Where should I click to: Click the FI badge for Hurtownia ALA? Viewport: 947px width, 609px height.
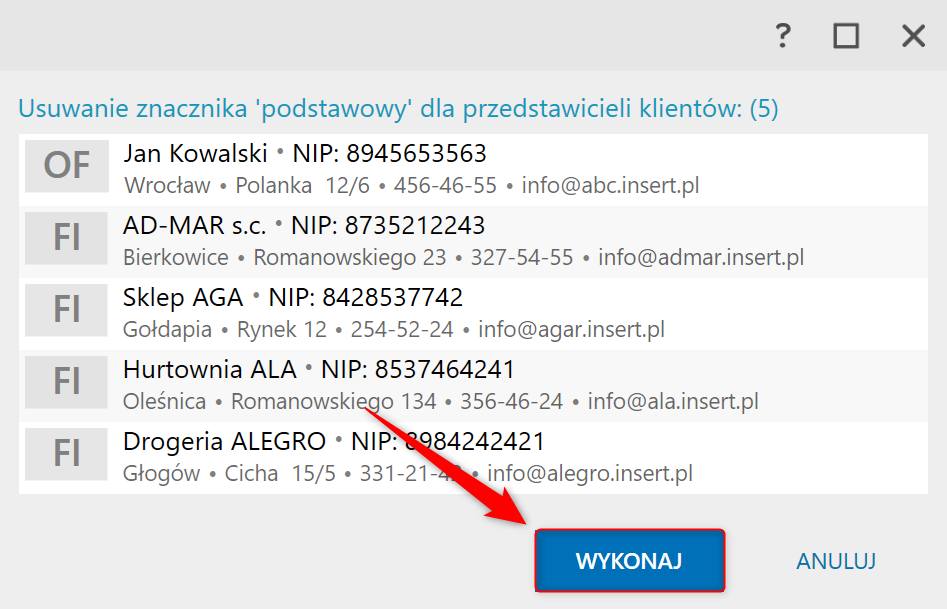pos(66,382)
